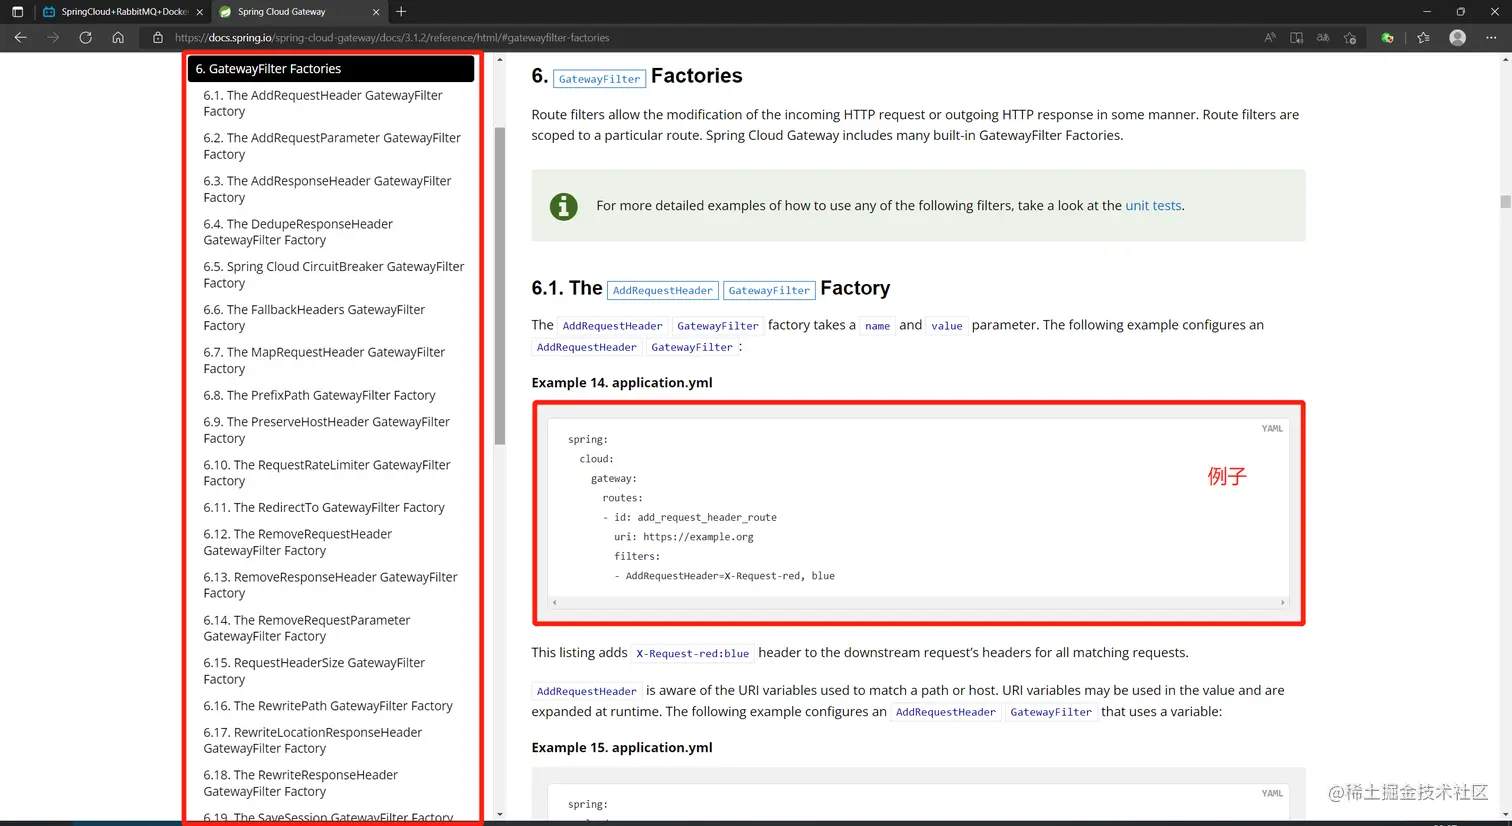Open the browser home page
1512x826 pixels.
coord(118,38)
